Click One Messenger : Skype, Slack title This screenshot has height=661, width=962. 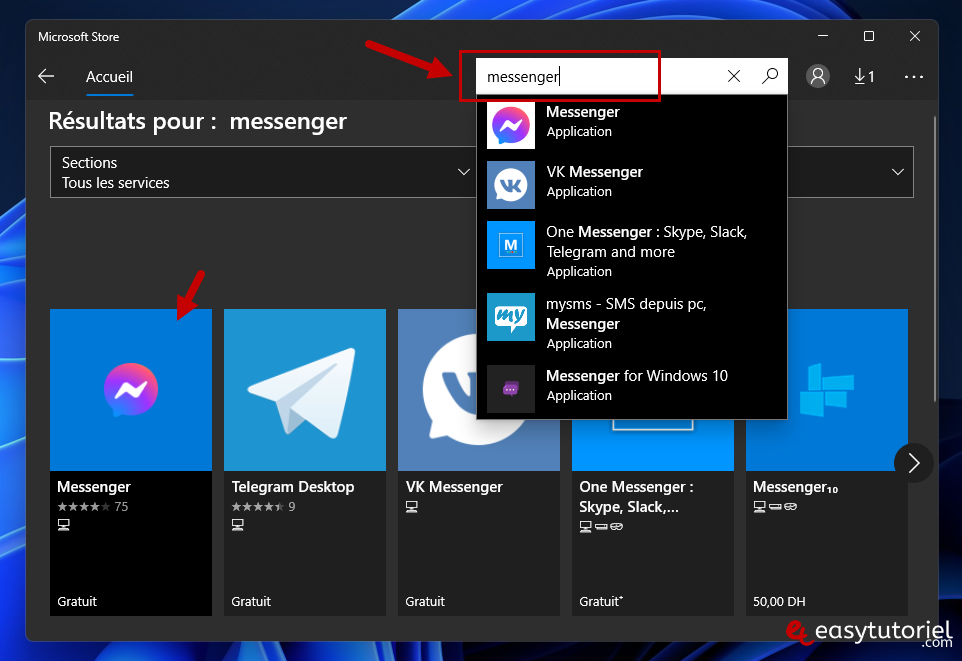tap(636, 497)
